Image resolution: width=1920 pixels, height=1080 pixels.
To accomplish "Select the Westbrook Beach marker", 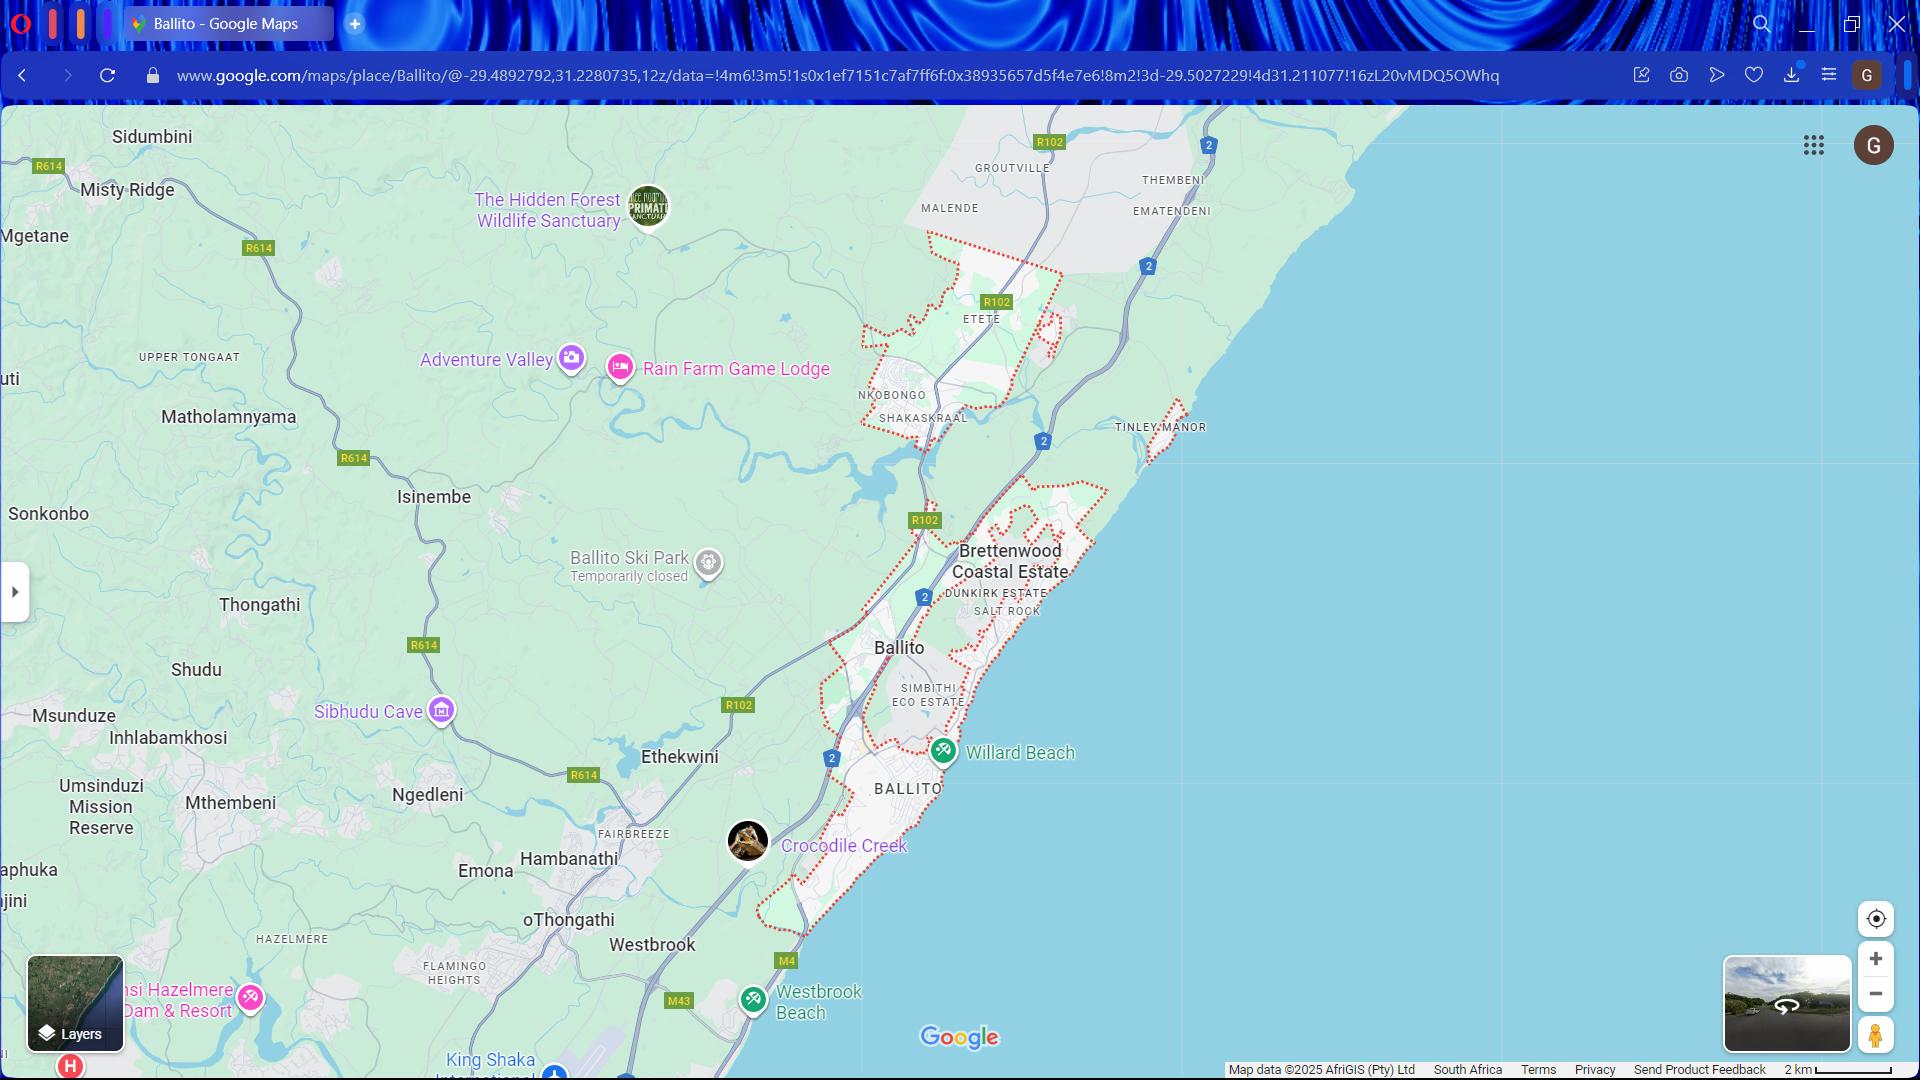I will [753, 999].
